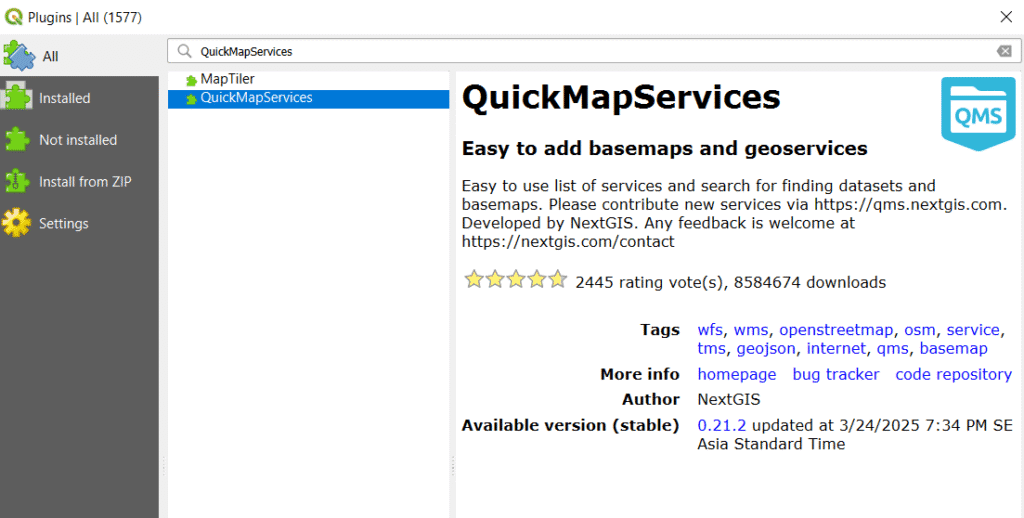Click the fifth rating star
The width and height of the screenshot is (1024, 518).
558,280
